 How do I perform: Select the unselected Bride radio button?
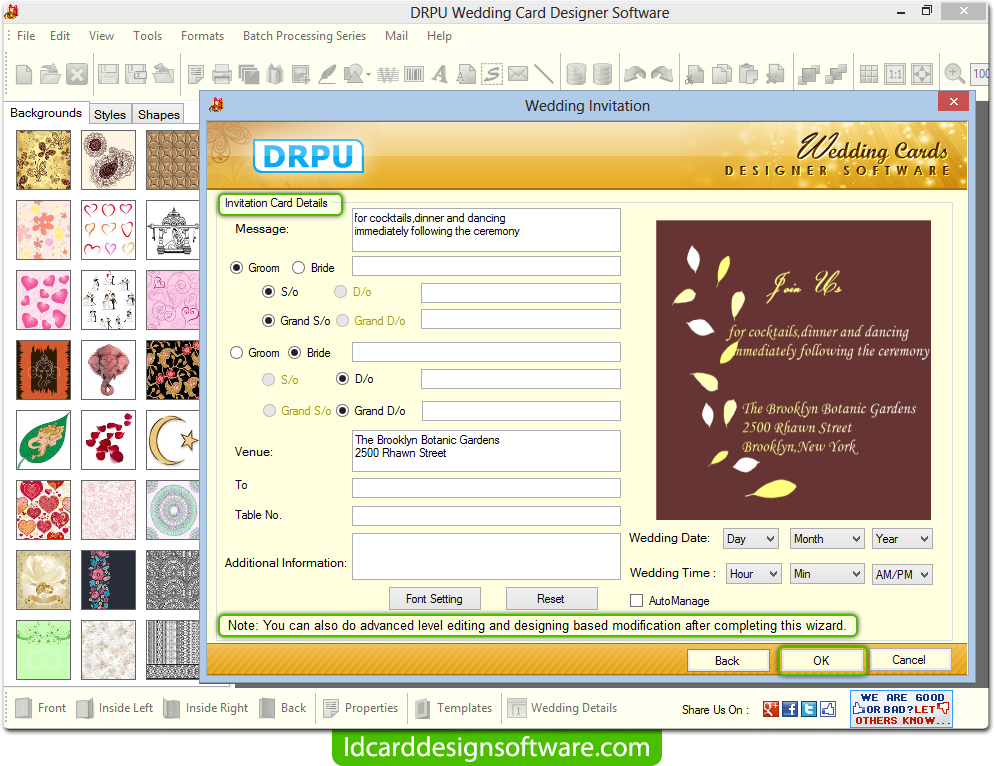click(299, 268)
